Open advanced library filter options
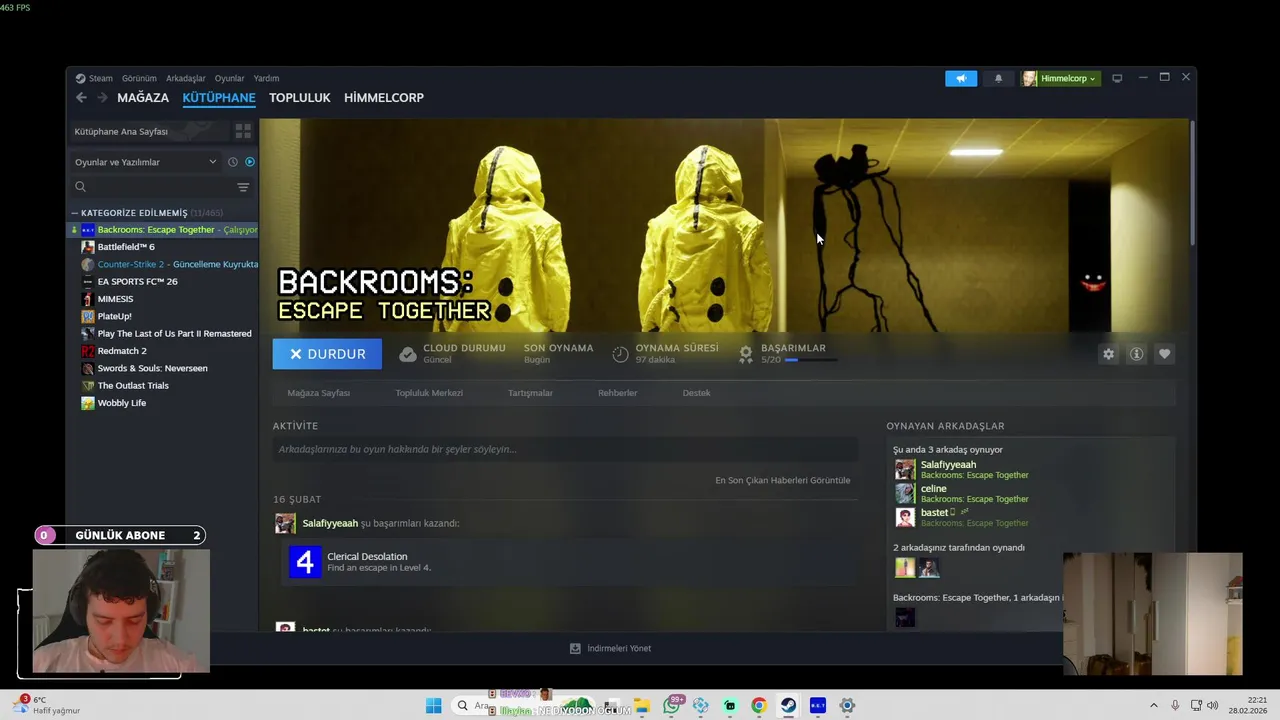 coord(243,187)
